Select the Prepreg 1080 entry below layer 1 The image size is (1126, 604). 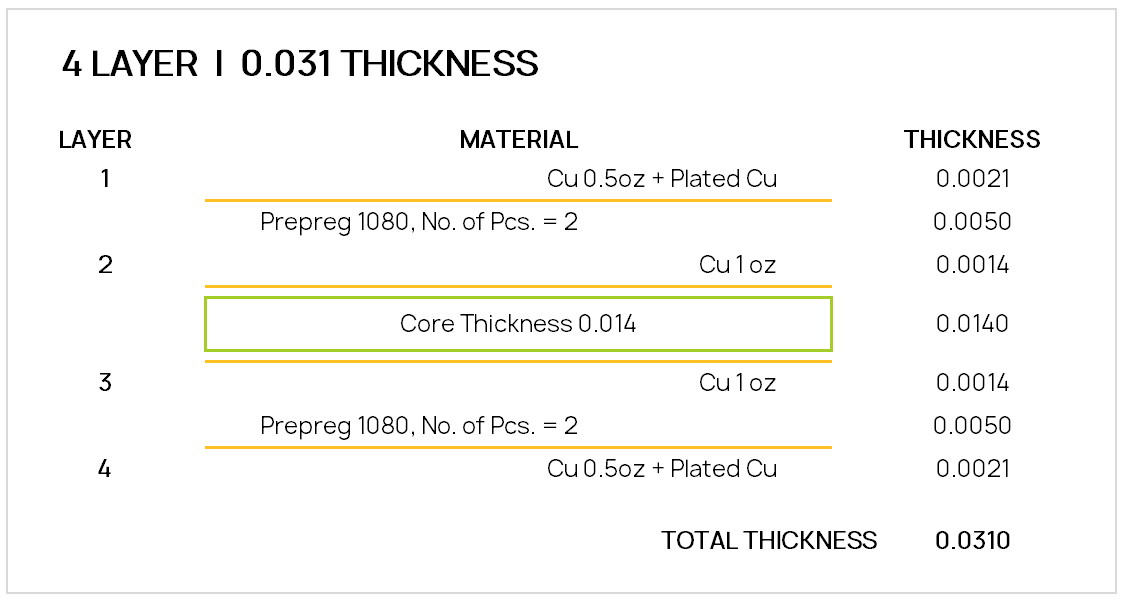419,222
